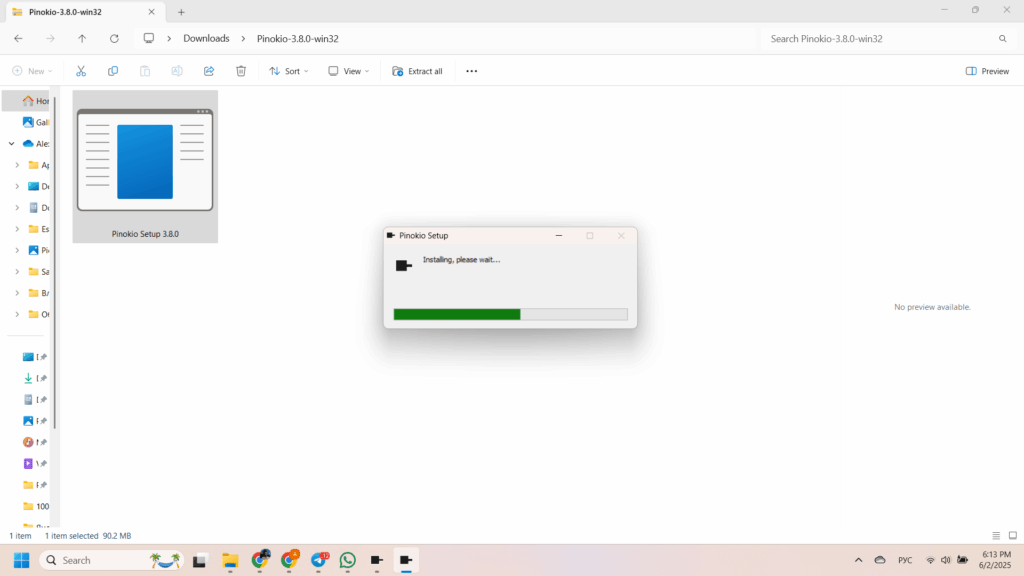The image size is (1024, 576).
Task: Toggle the Preview pane button
Action: [x=987, y=71]
